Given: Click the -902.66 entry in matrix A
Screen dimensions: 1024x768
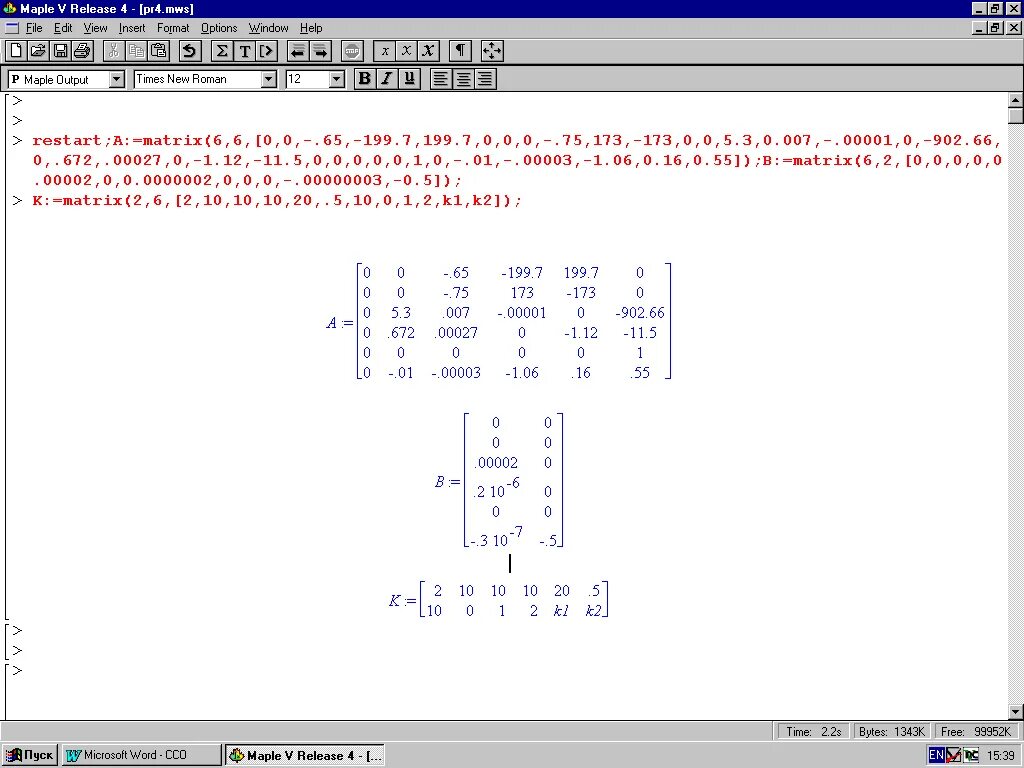Looking at the screenshot, I should [639, 313].
